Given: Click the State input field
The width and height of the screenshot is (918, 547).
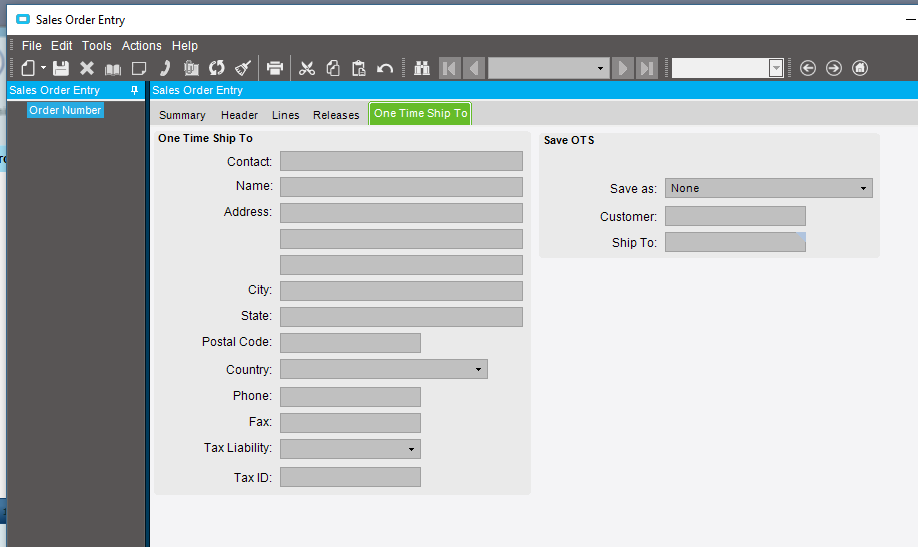Looking at the screenshot, I should point(401,317).
